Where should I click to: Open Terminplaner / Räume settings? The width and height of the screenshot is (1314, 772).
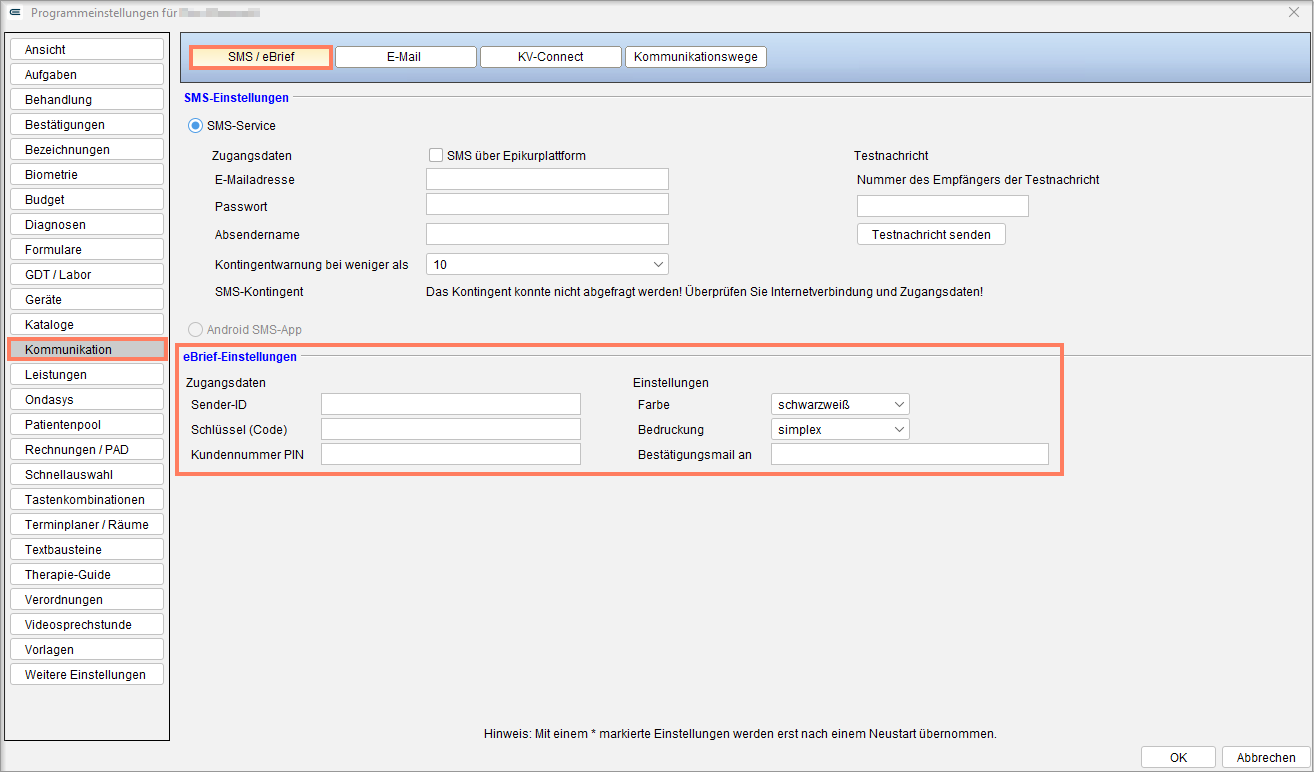coord(87,524)
